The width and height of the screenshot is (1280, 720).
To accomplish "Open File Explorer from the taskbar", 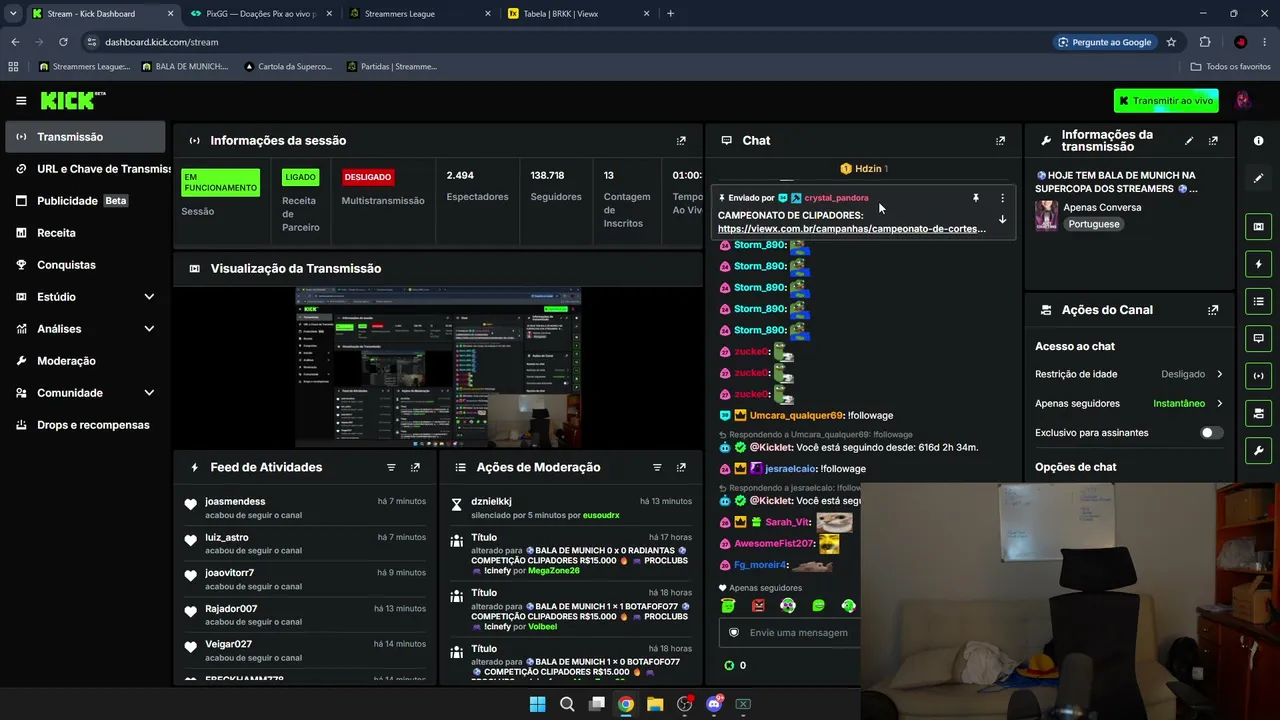I will (655, 704).
